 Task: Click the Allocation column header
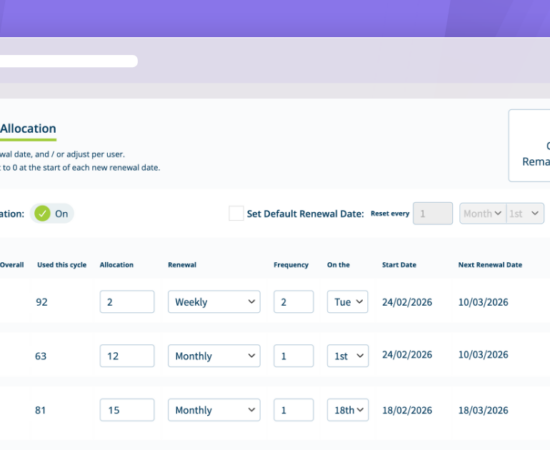pos(116,265)
